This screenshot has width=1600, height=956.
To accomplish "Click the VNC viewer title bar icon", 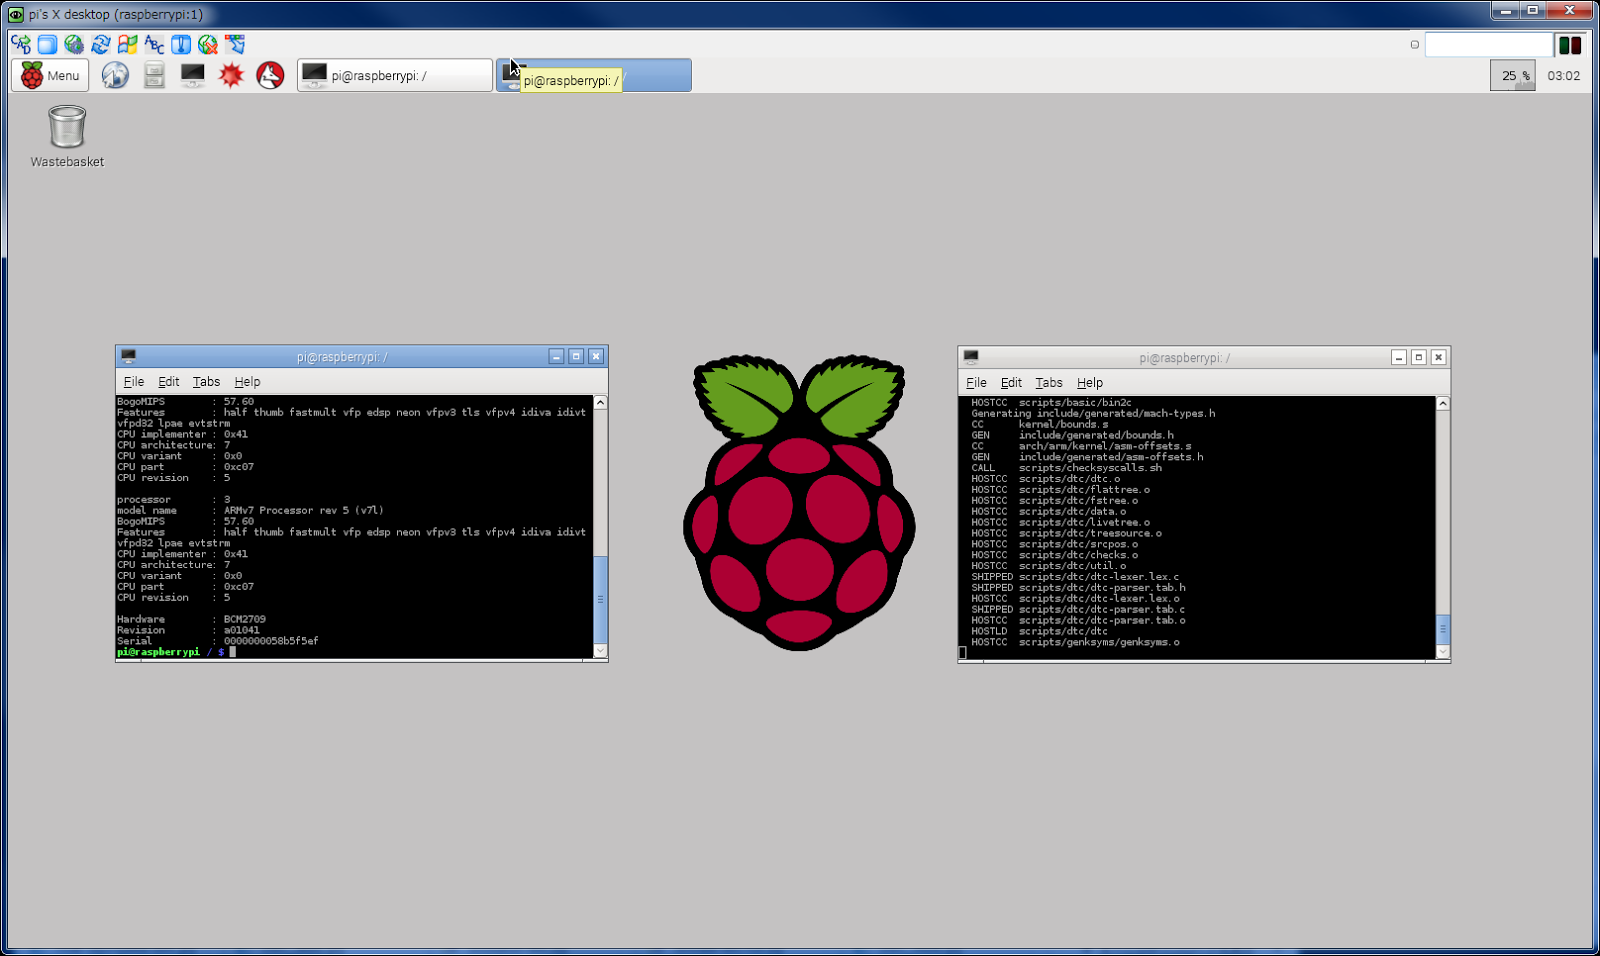I will click(x=15, y=14).
